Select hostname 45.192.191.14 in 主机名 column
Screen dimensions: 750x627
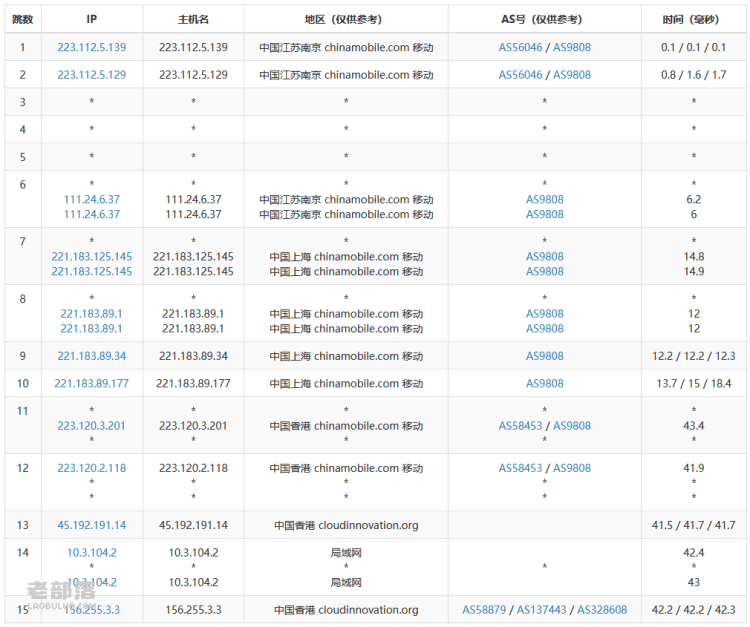click(193, 525)
